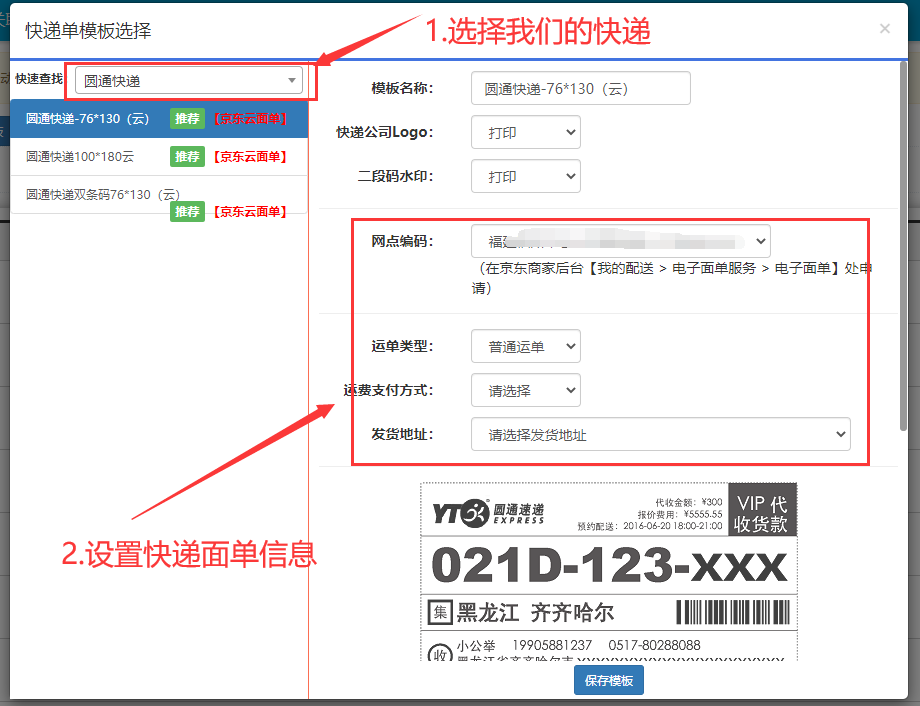Click recipient name 小公举 in preview
The height and width of the screenshot is (706, 920).
pos(476,646)
